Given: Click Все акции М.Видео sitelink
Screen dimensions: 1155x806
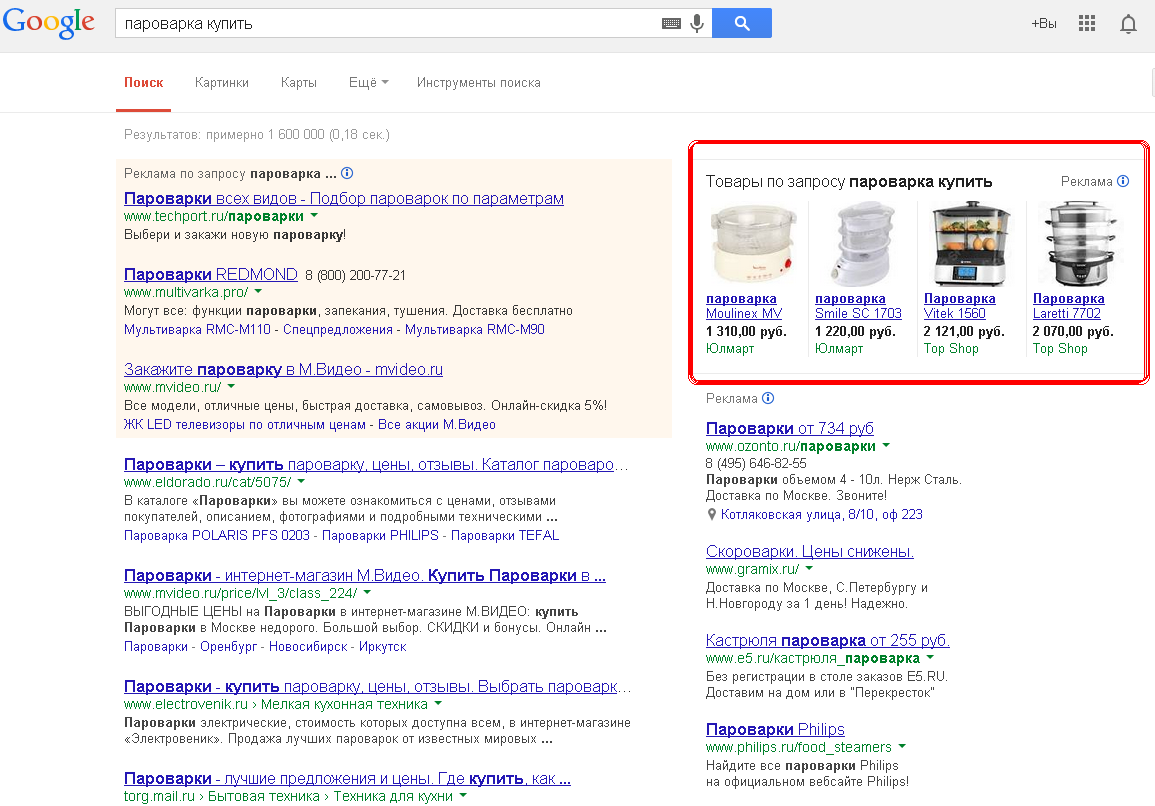Looking at the screenshot, I should [x=437, y=424].
